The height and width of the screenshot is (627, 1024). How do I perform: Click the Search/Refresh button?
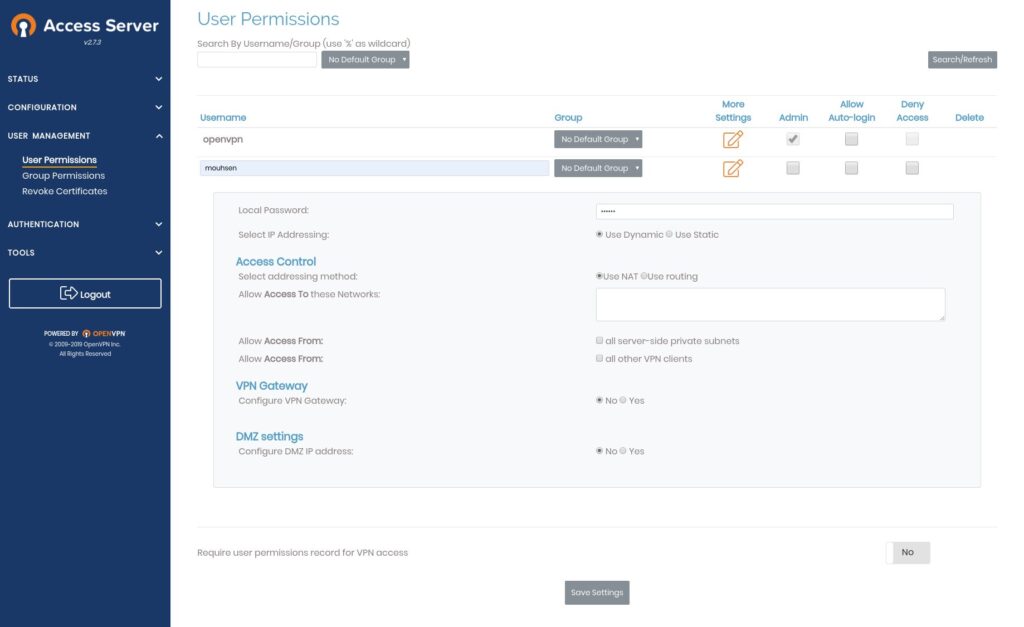[962, 59]
